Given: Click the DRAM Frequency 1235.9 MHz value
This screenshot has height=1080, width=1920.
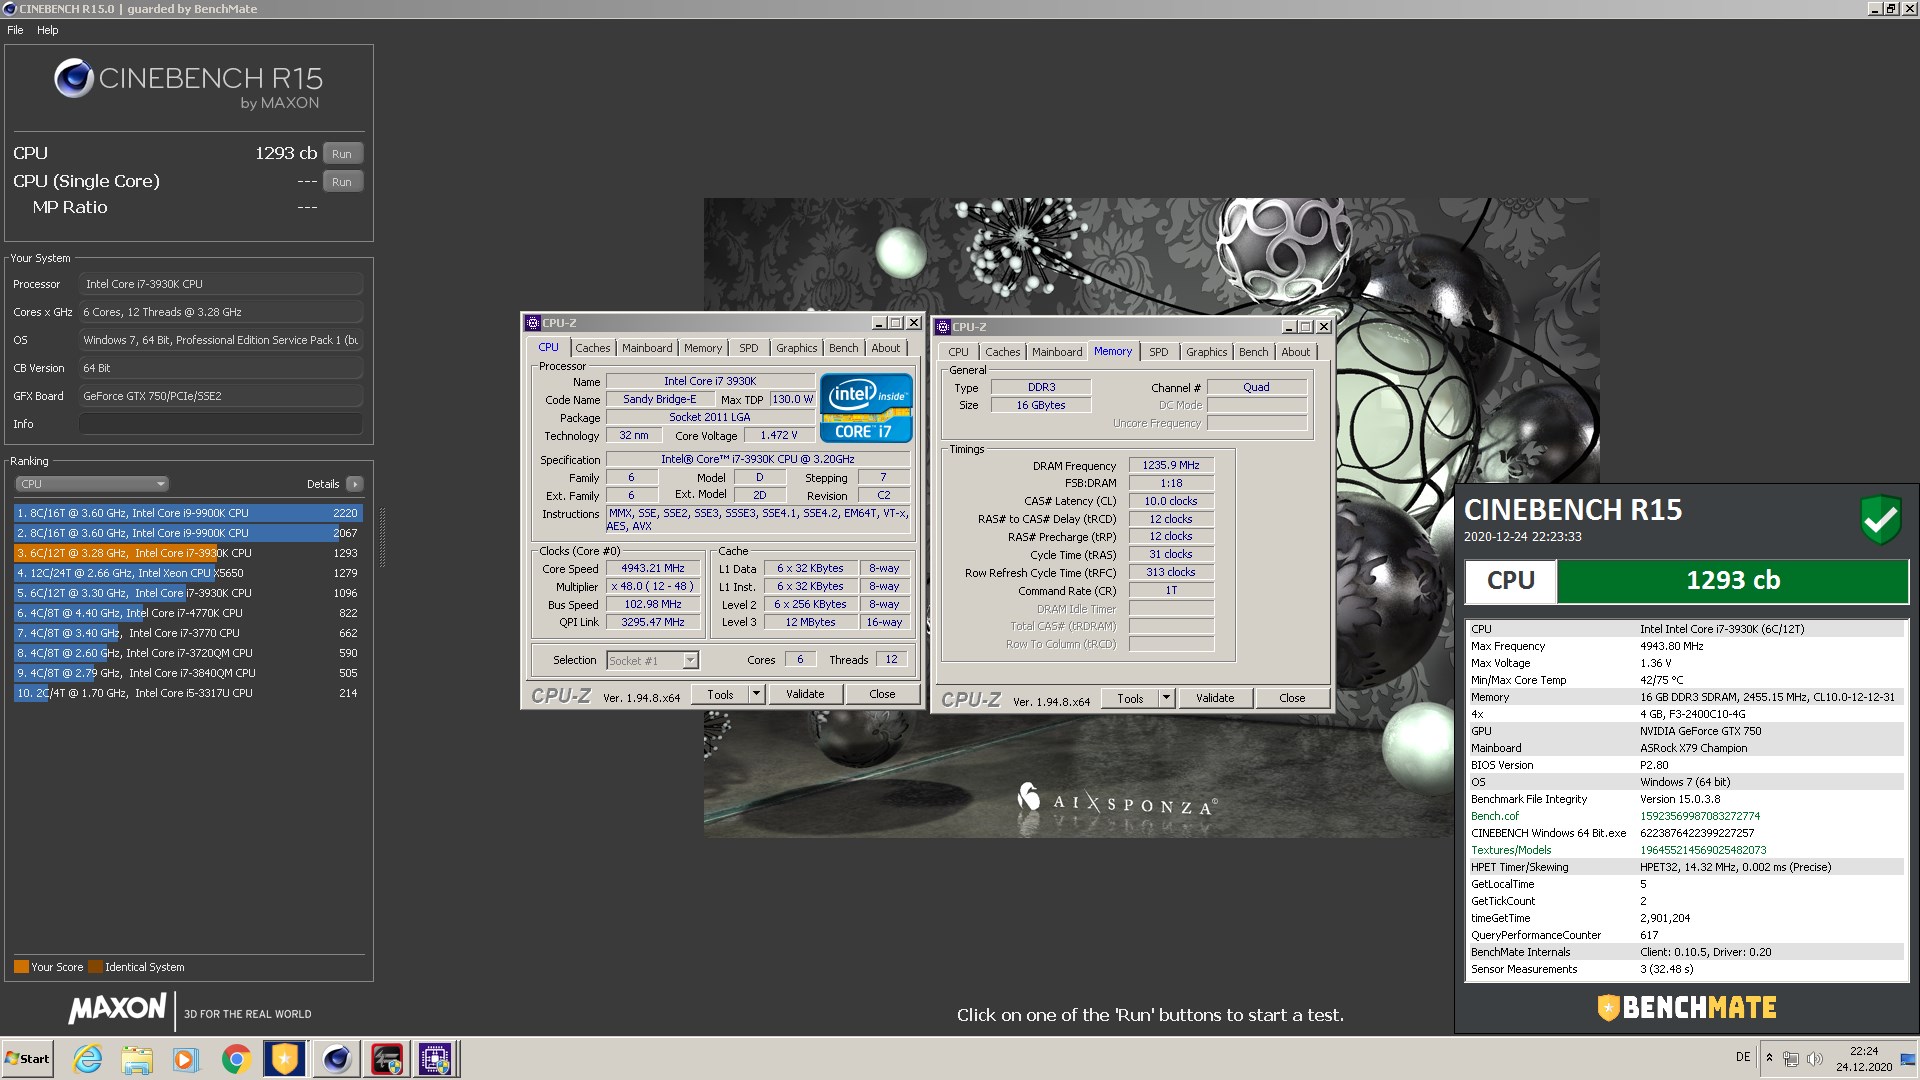Looking at the screenshot, I should pos(1171,465).
